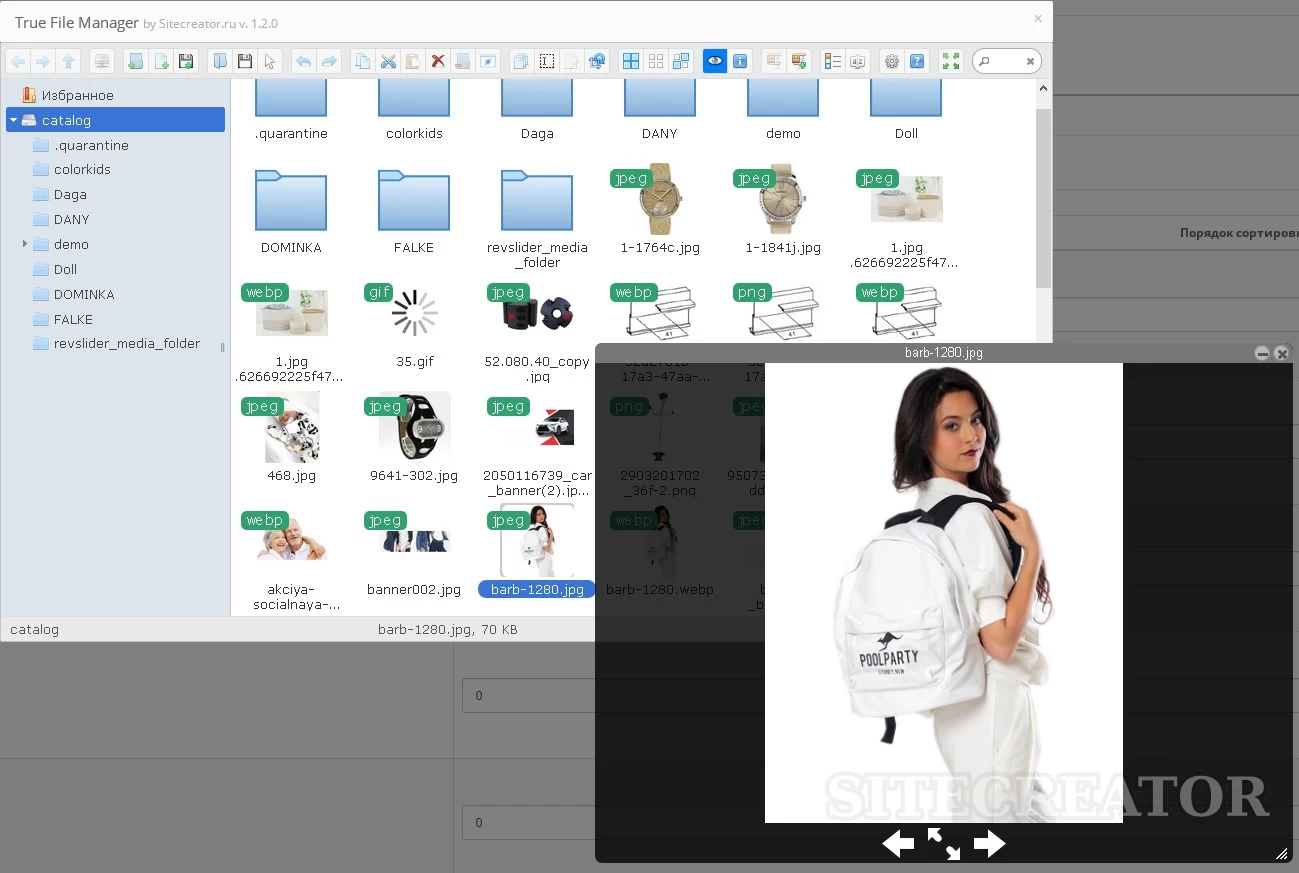Clear the search field text
This screenshot has height=873, width=1299.
(x=1030, y=62)
